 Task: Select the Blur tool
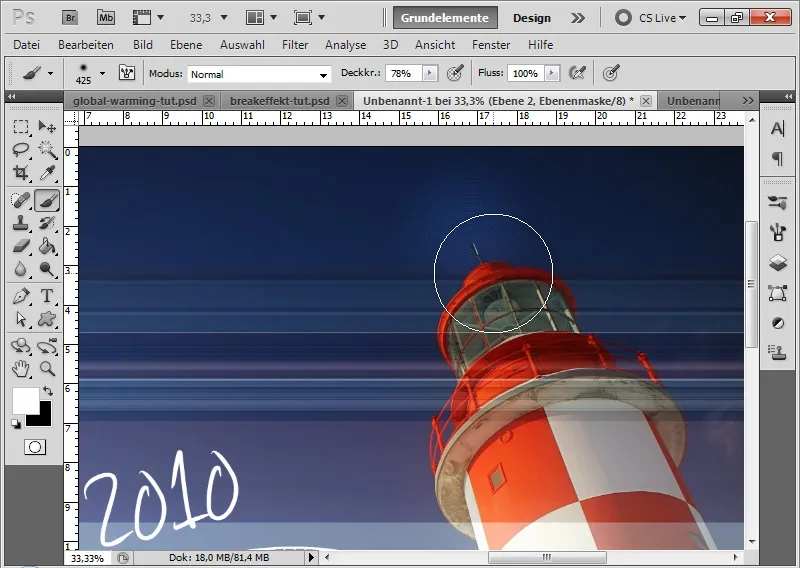pos(20,269)
